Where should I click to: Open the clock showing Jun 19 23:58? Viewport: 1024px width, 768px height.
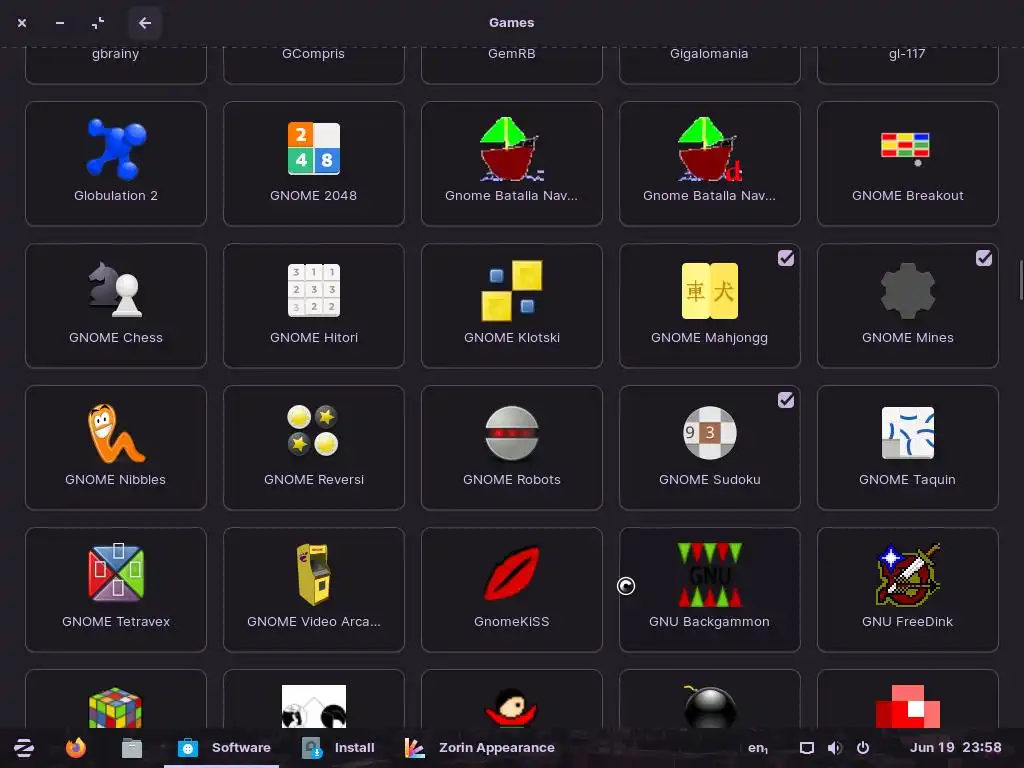[955, 748]
